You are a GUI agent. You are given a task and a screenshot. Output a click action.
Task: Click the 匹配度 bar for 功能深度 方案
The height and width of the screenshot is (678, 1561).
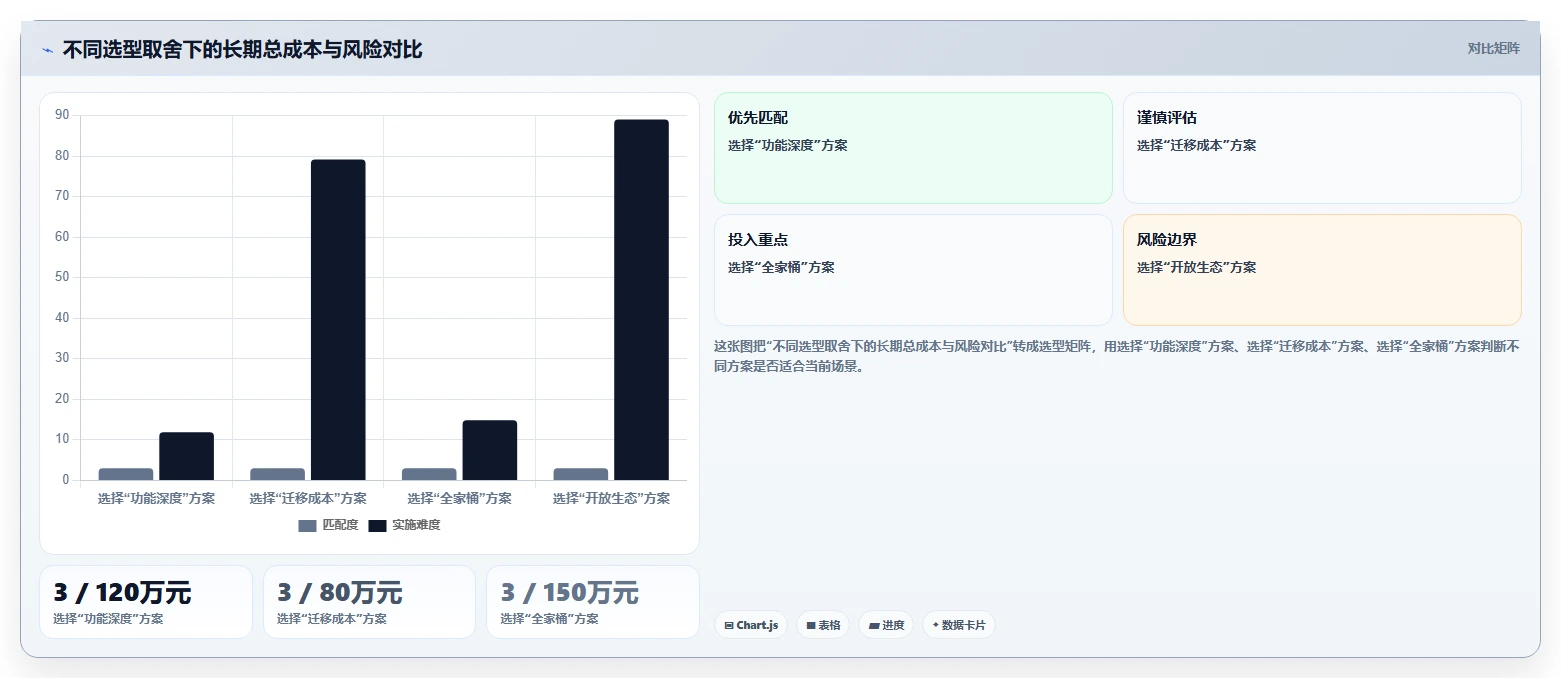coord(126,474)
